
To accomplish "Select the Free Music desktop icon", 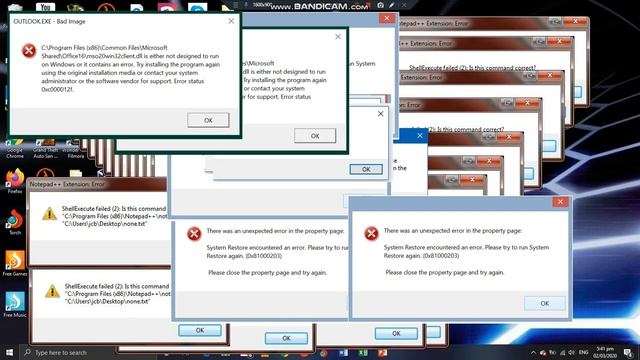I will (x=15, y=304).
